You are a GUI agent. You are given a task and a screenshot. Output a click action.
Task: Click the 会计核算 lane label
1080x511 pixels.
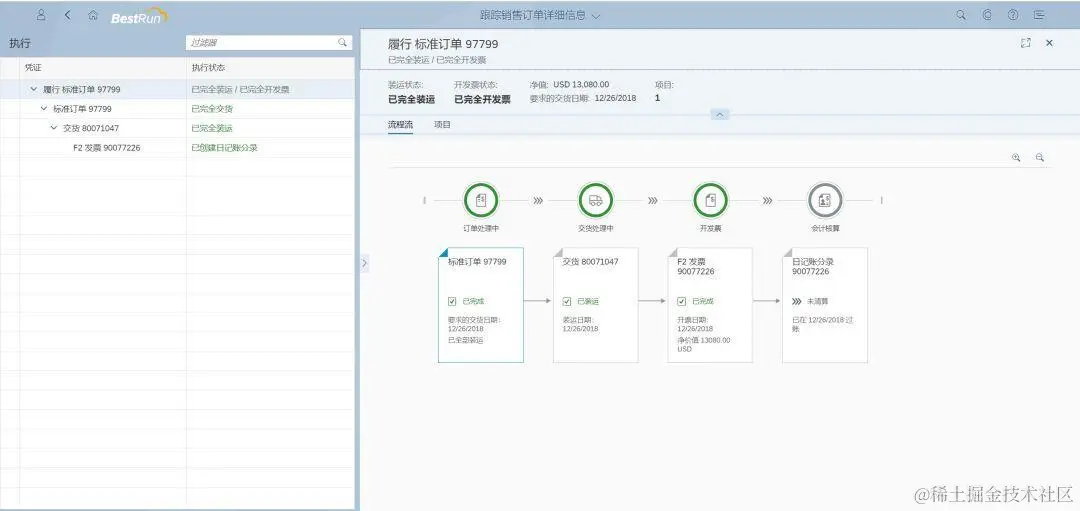coord(824,228)
